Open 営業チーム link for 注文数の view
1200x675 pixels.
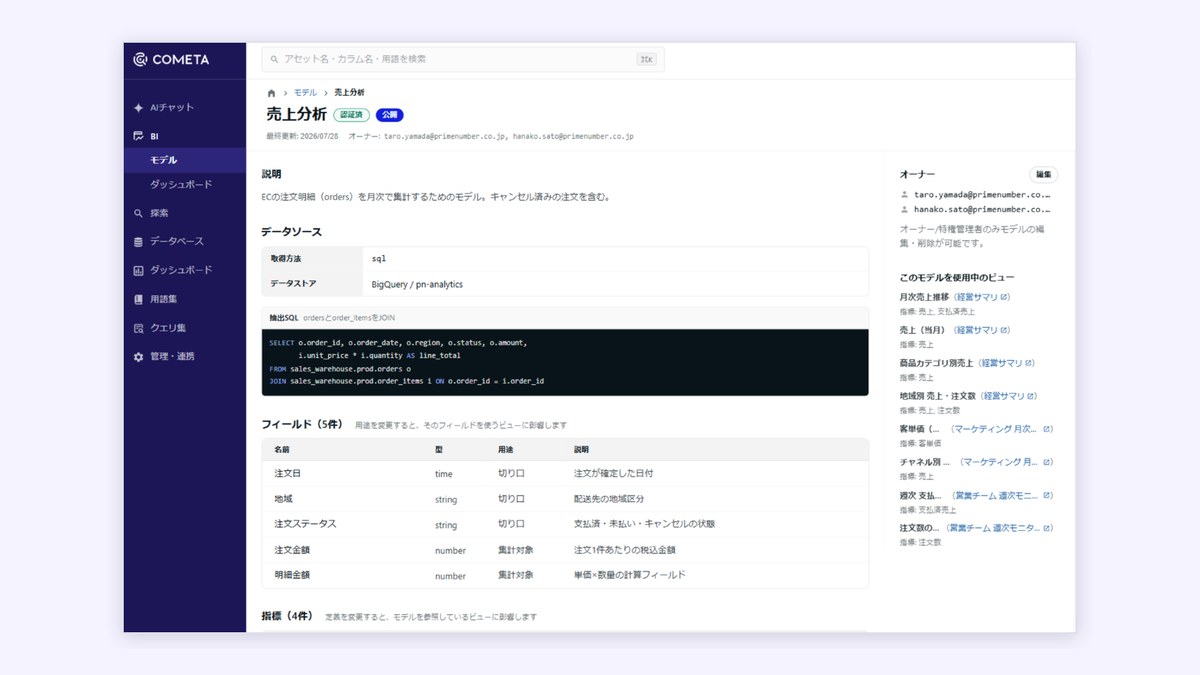coord(1000,528)
